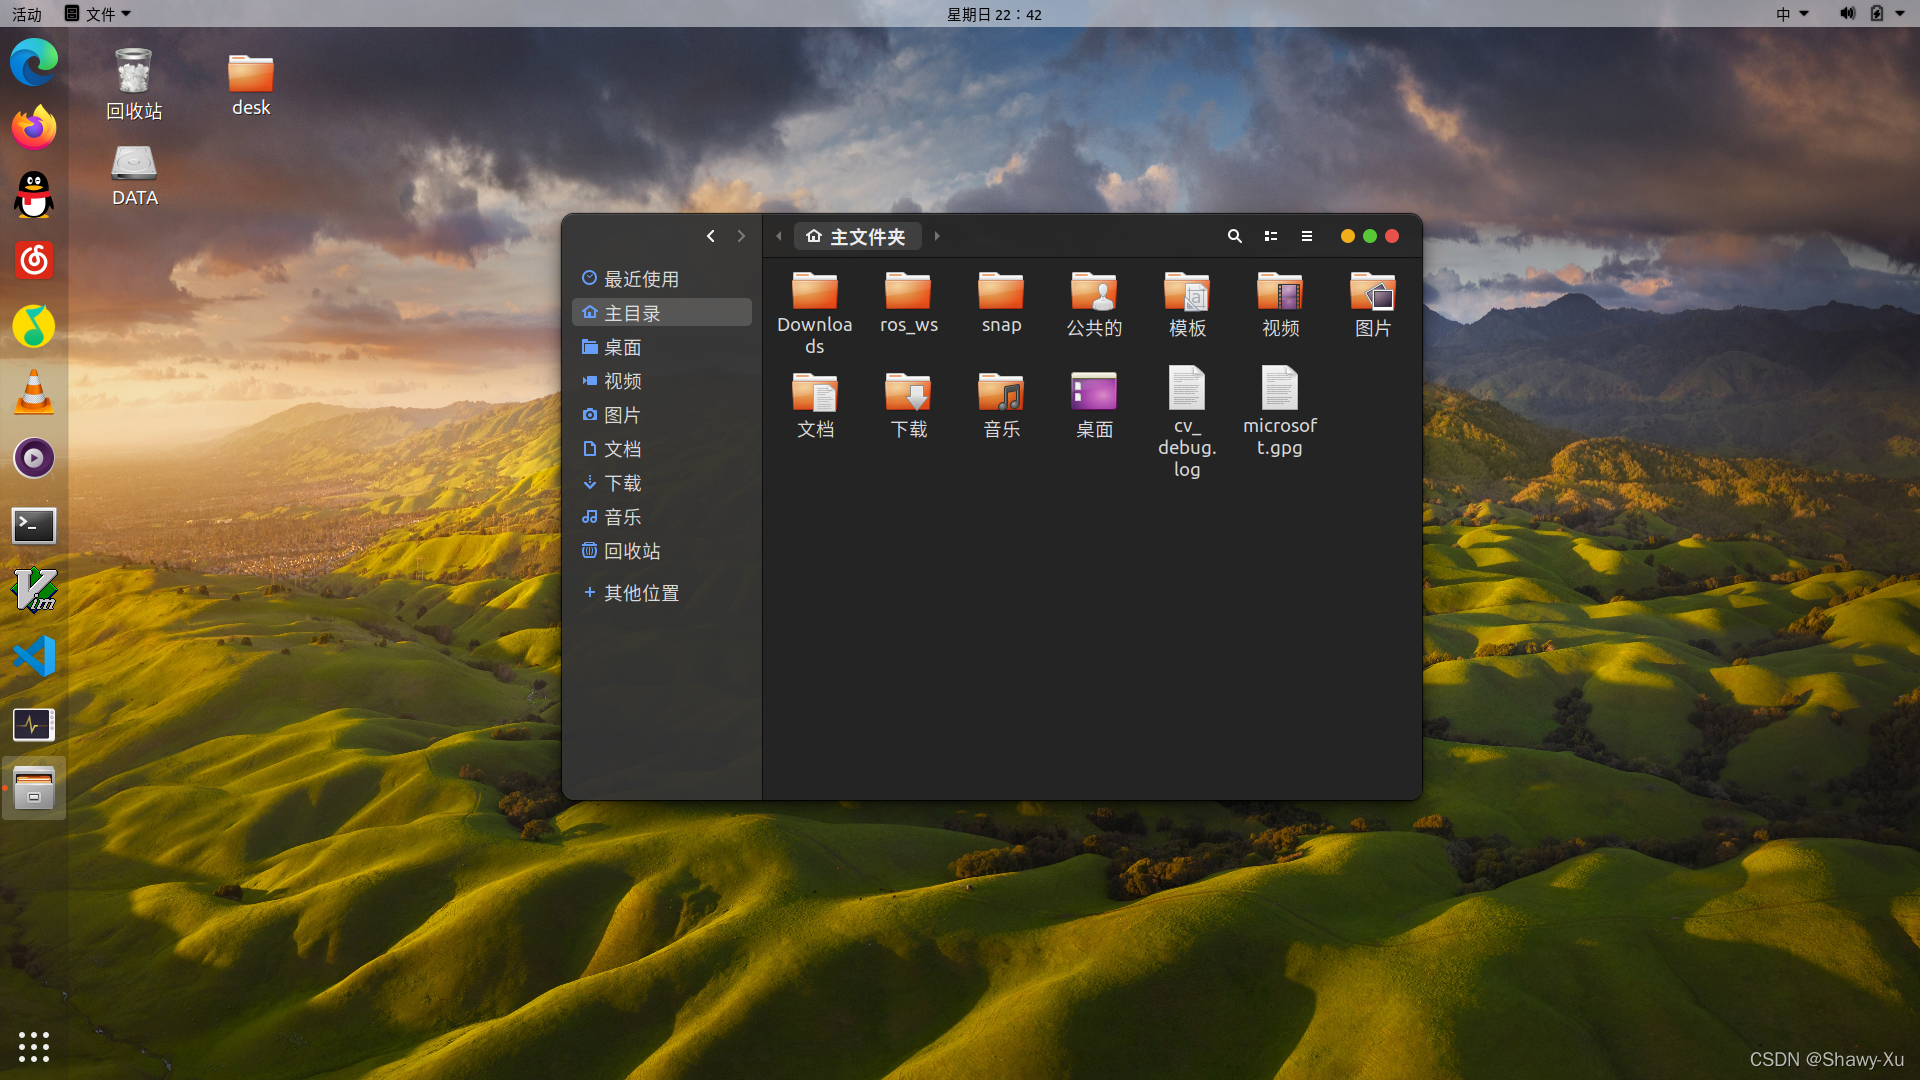Toggle list/grid view in file manager
The width and height of the screenshot is (1920, 1080).
pyautogui.click(x=1271, y=236)
